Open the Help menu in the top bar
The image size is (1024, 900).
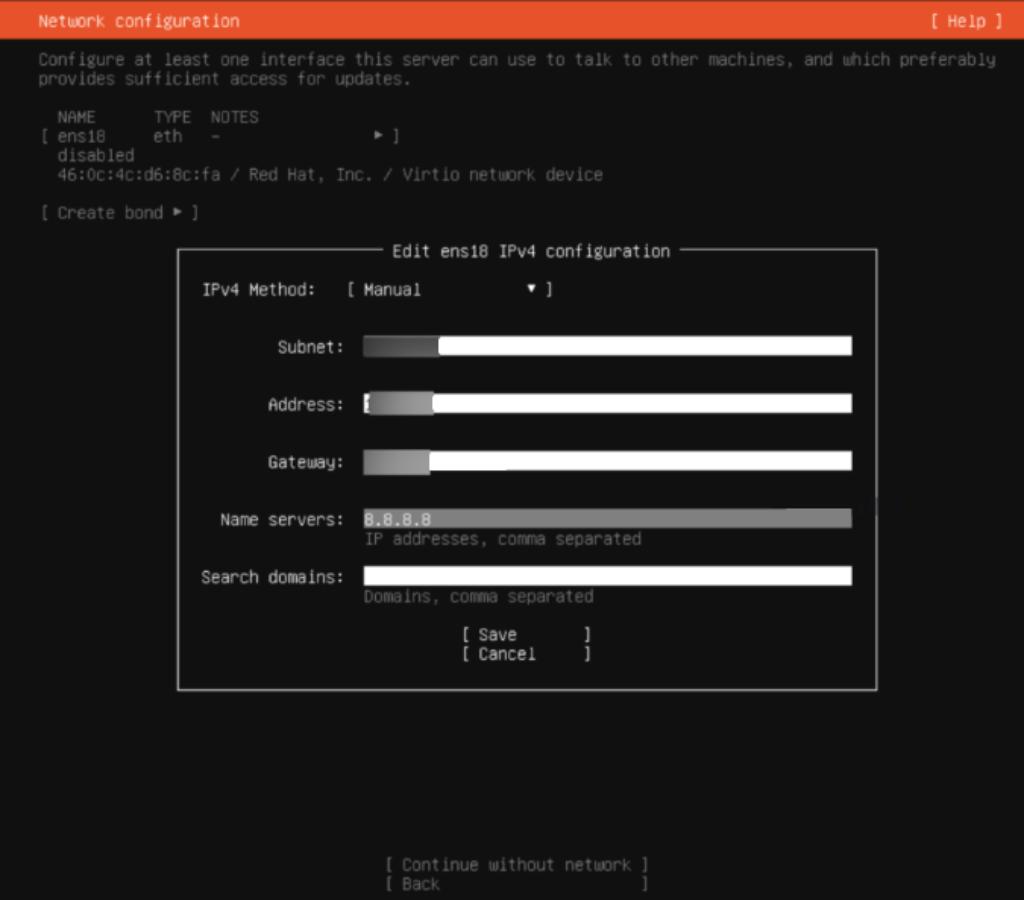click(966, 20)
